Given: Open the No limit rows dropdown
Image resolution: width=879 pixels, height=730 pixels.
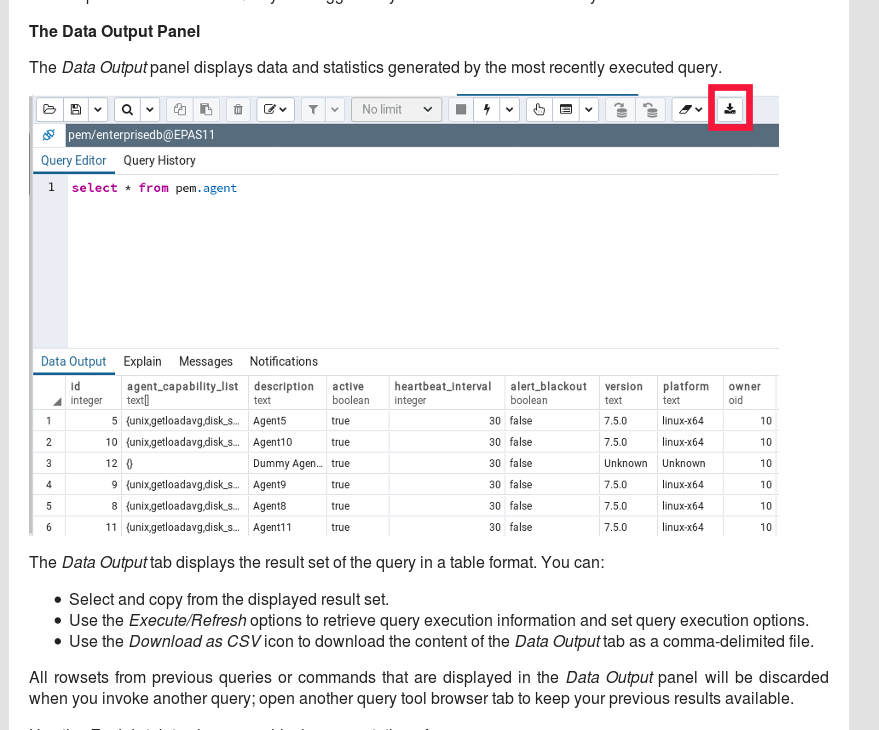Looking at the screenshot, I should click(x=397, y=109).
